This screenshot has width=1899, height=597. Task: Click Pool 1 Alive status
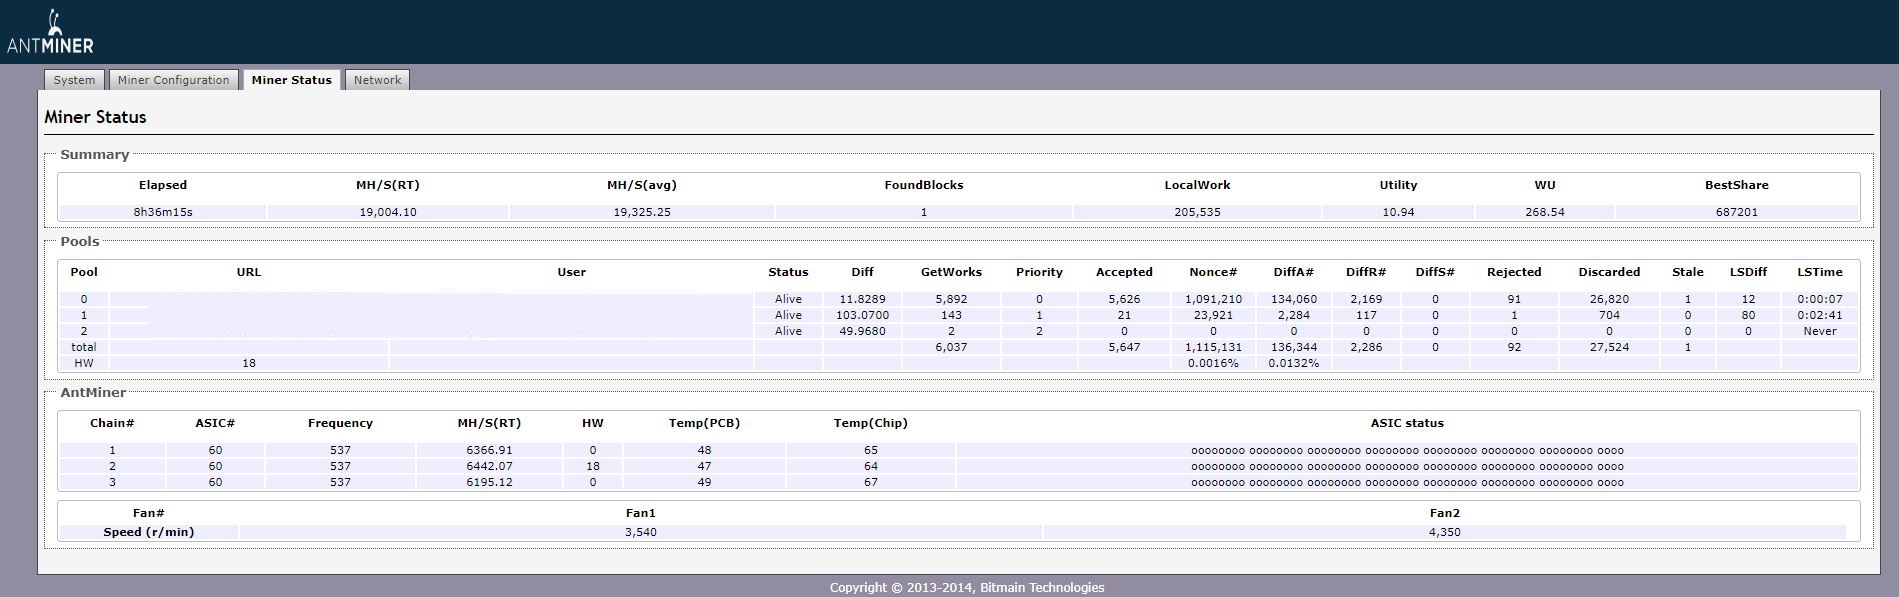788,315
